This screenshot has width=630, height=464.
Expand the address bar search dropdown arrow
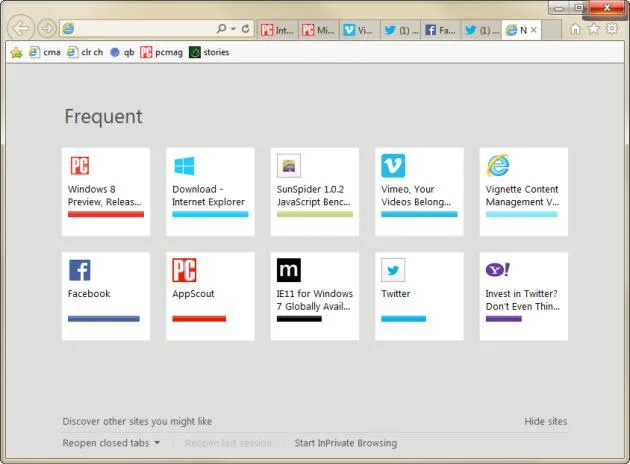click(233, 29)
